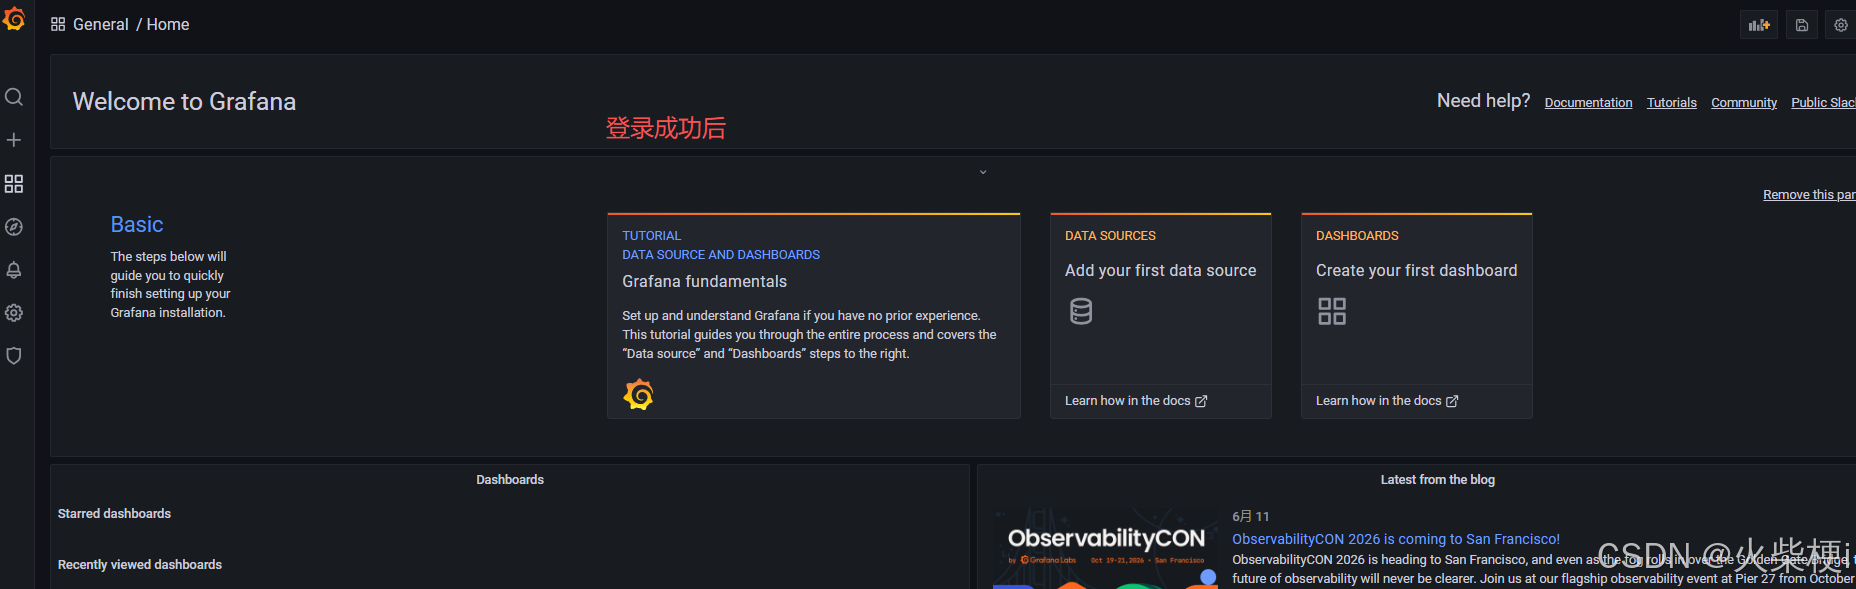Viewport: 1856px width, 589px height.
Task: Open the General folder breadcrumb
Action: click(x=101, y=24)
